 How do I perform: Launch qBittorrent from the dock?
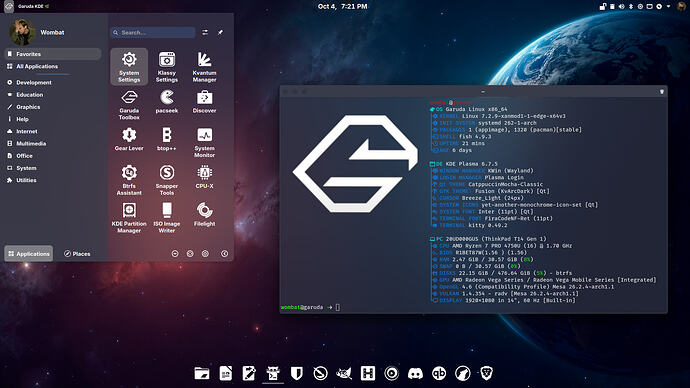(x=439, y=373)
